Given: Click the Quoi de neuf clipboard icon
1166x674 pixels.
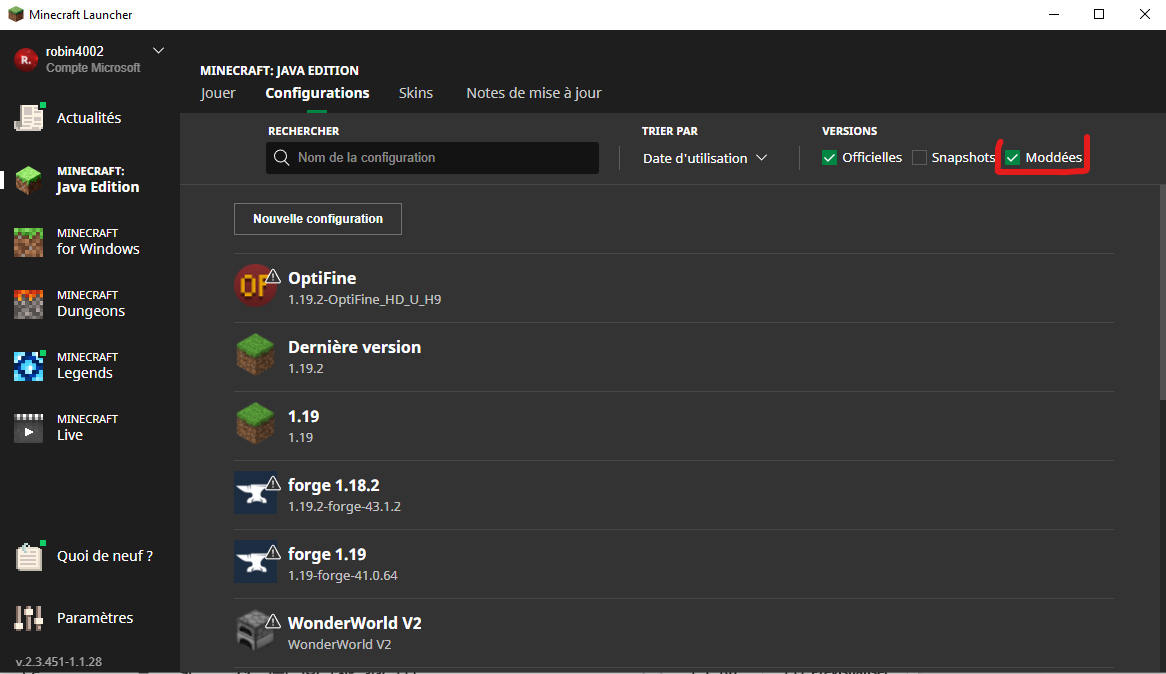Looking at the screenshot, I should [x=29, y=556].
